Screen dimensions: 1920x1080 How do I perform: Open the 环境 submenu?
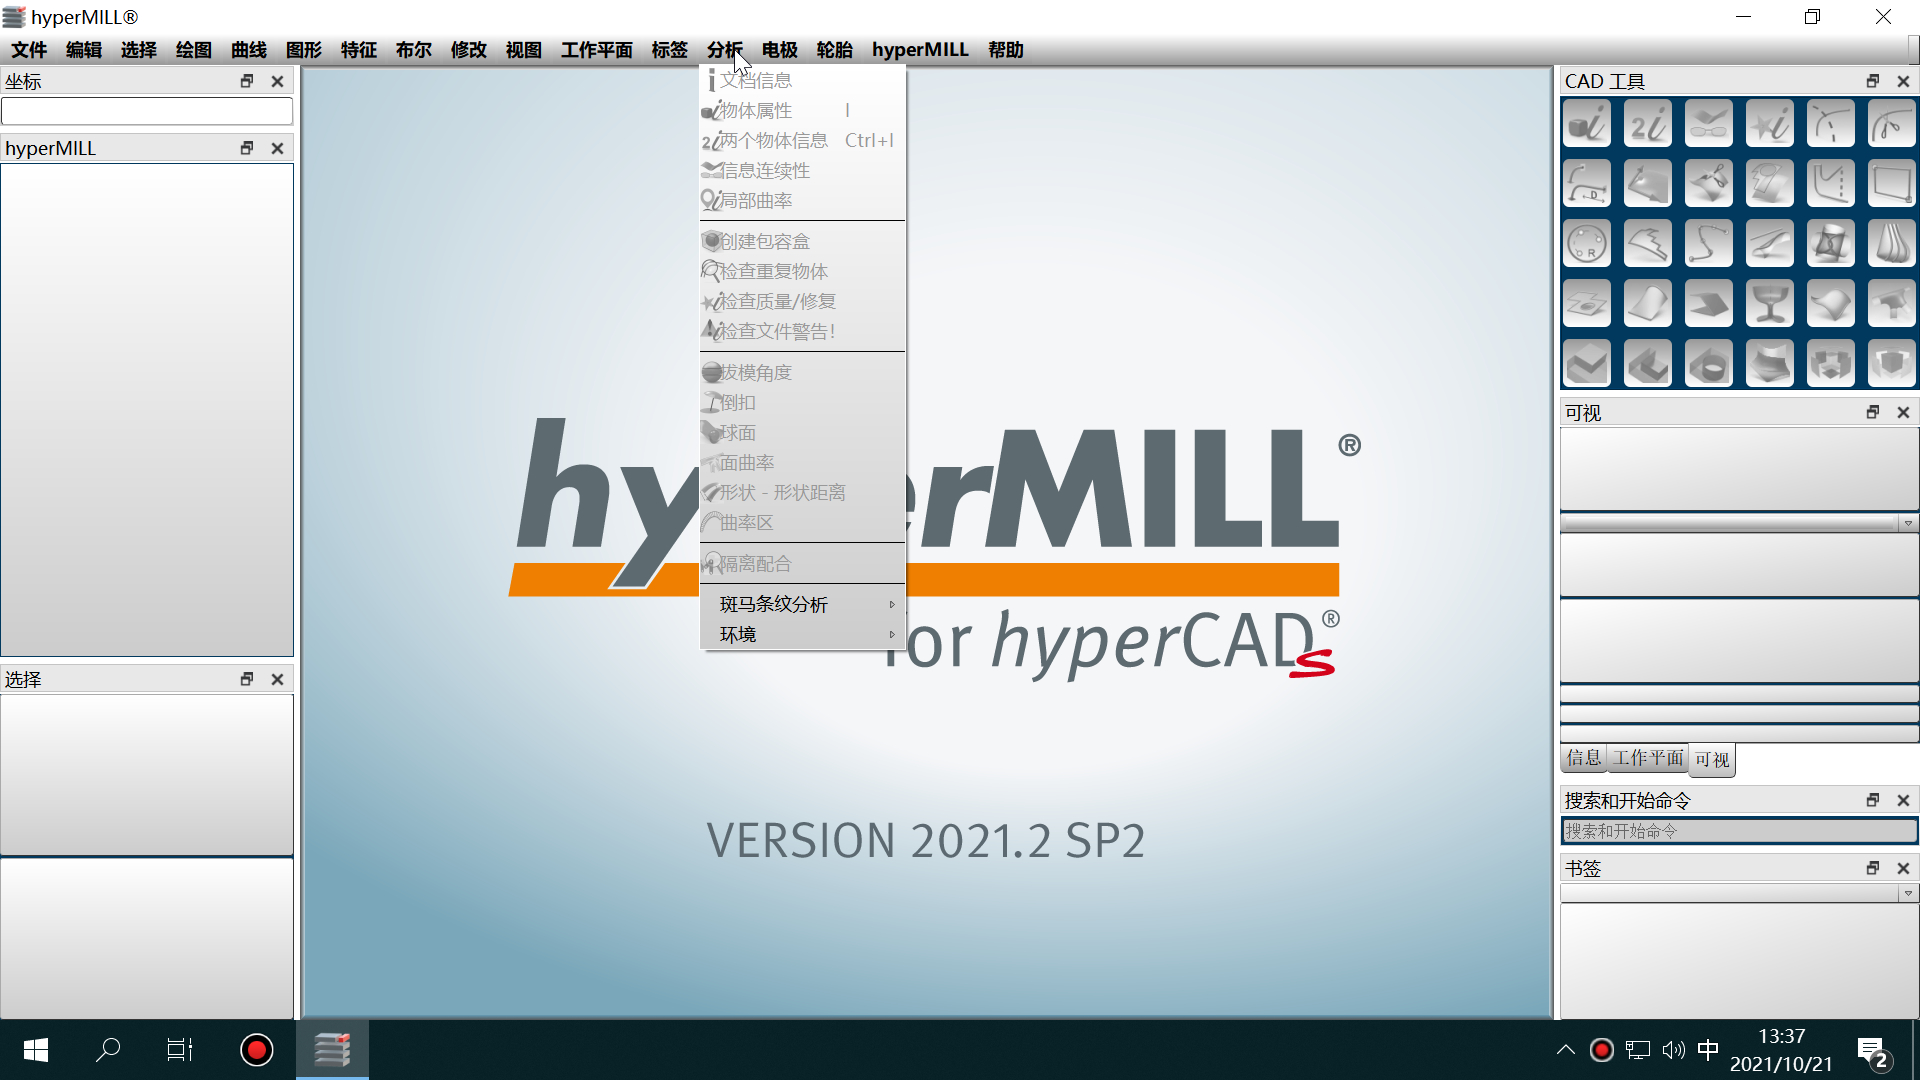point(803,634)
